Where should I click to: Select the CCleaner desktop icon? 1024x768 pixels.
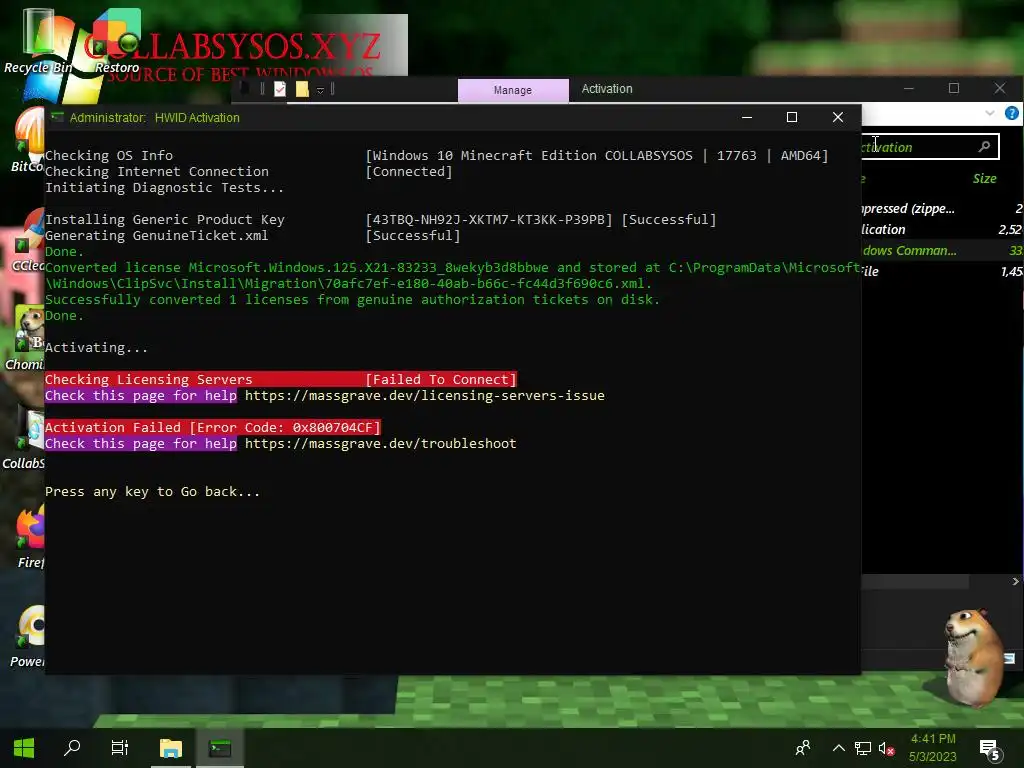[29, 242]
